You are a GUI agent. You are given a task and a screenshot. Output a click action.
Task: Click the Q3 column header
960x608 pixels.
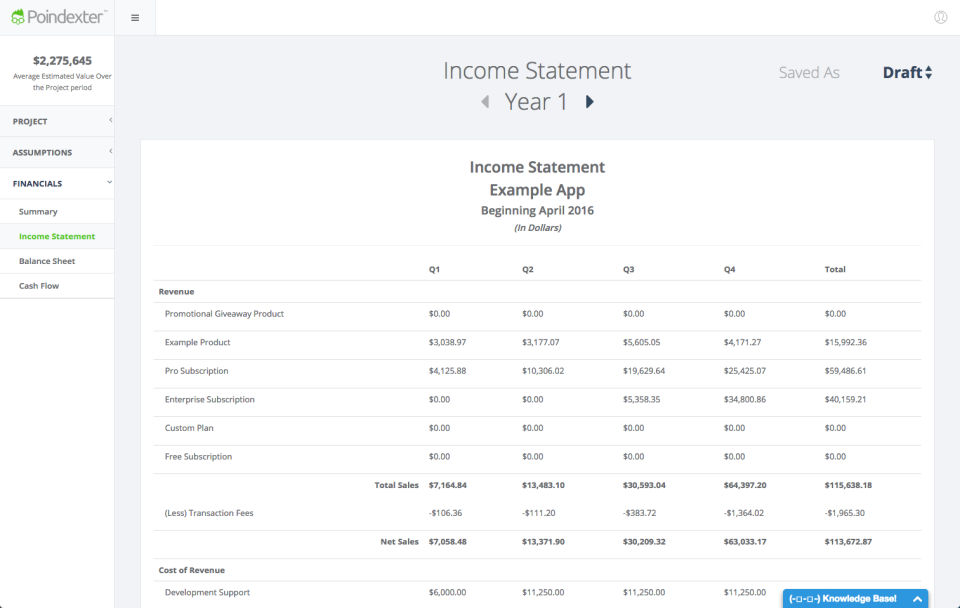click(629, 269)
